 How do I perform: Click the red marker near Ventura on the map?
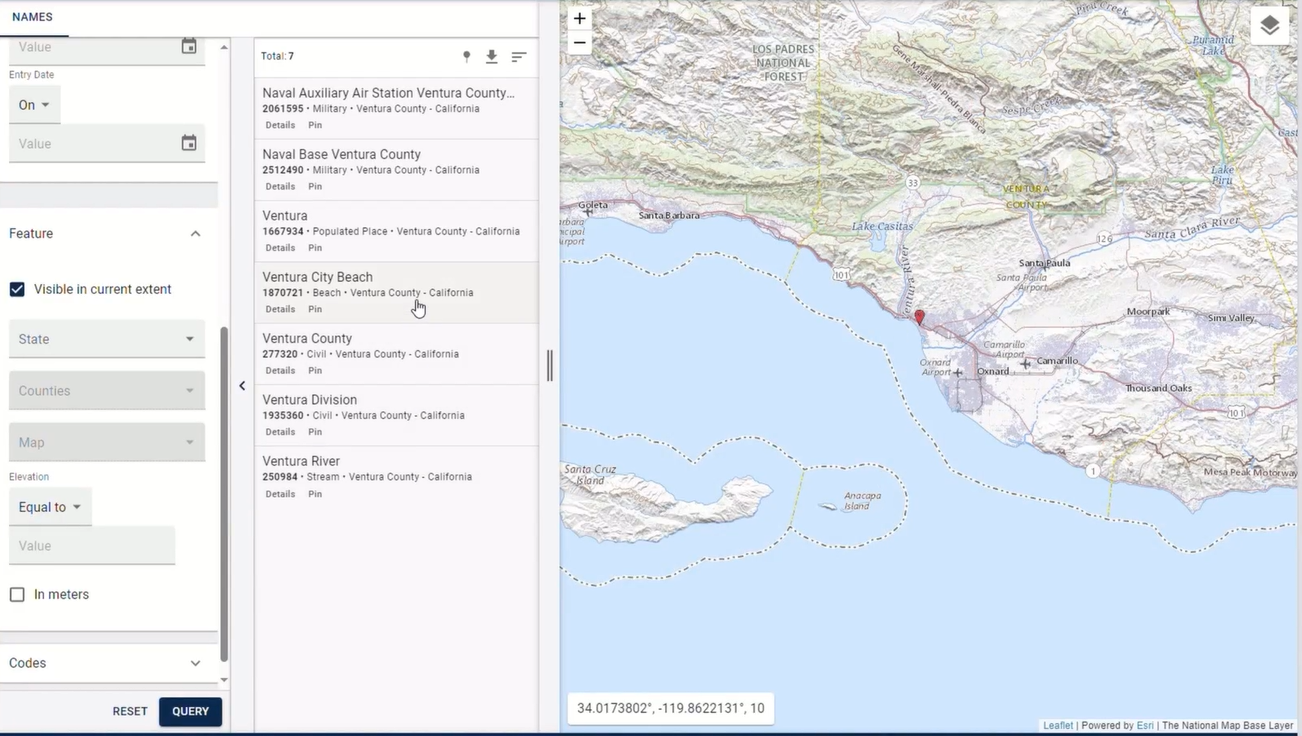point(919,316)
